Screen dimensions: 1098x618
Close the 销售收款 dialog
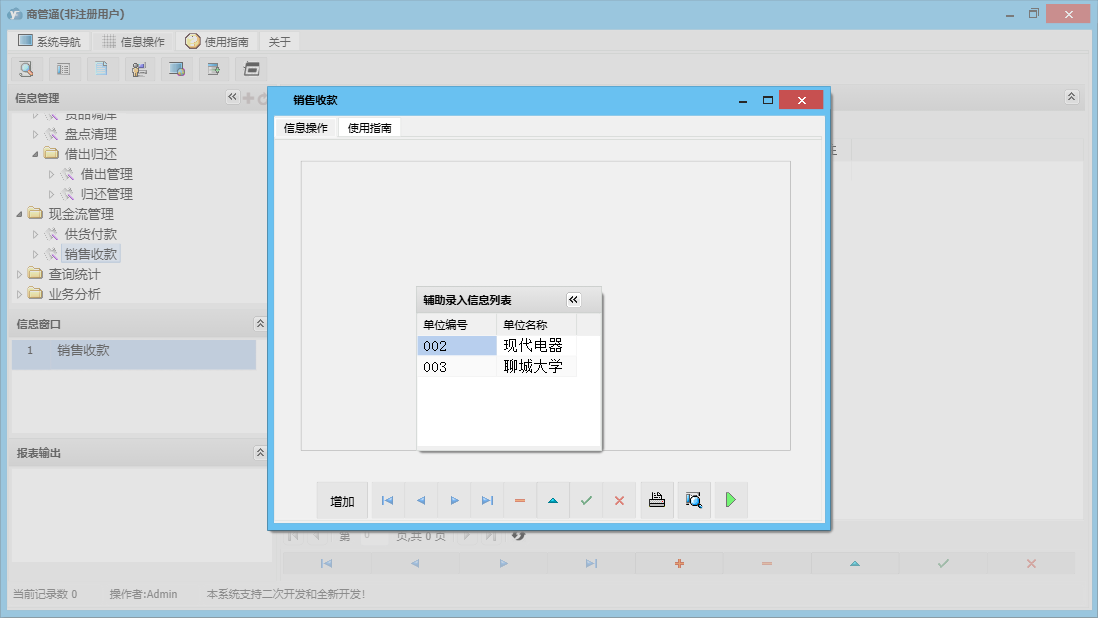(x=801, y=100)
